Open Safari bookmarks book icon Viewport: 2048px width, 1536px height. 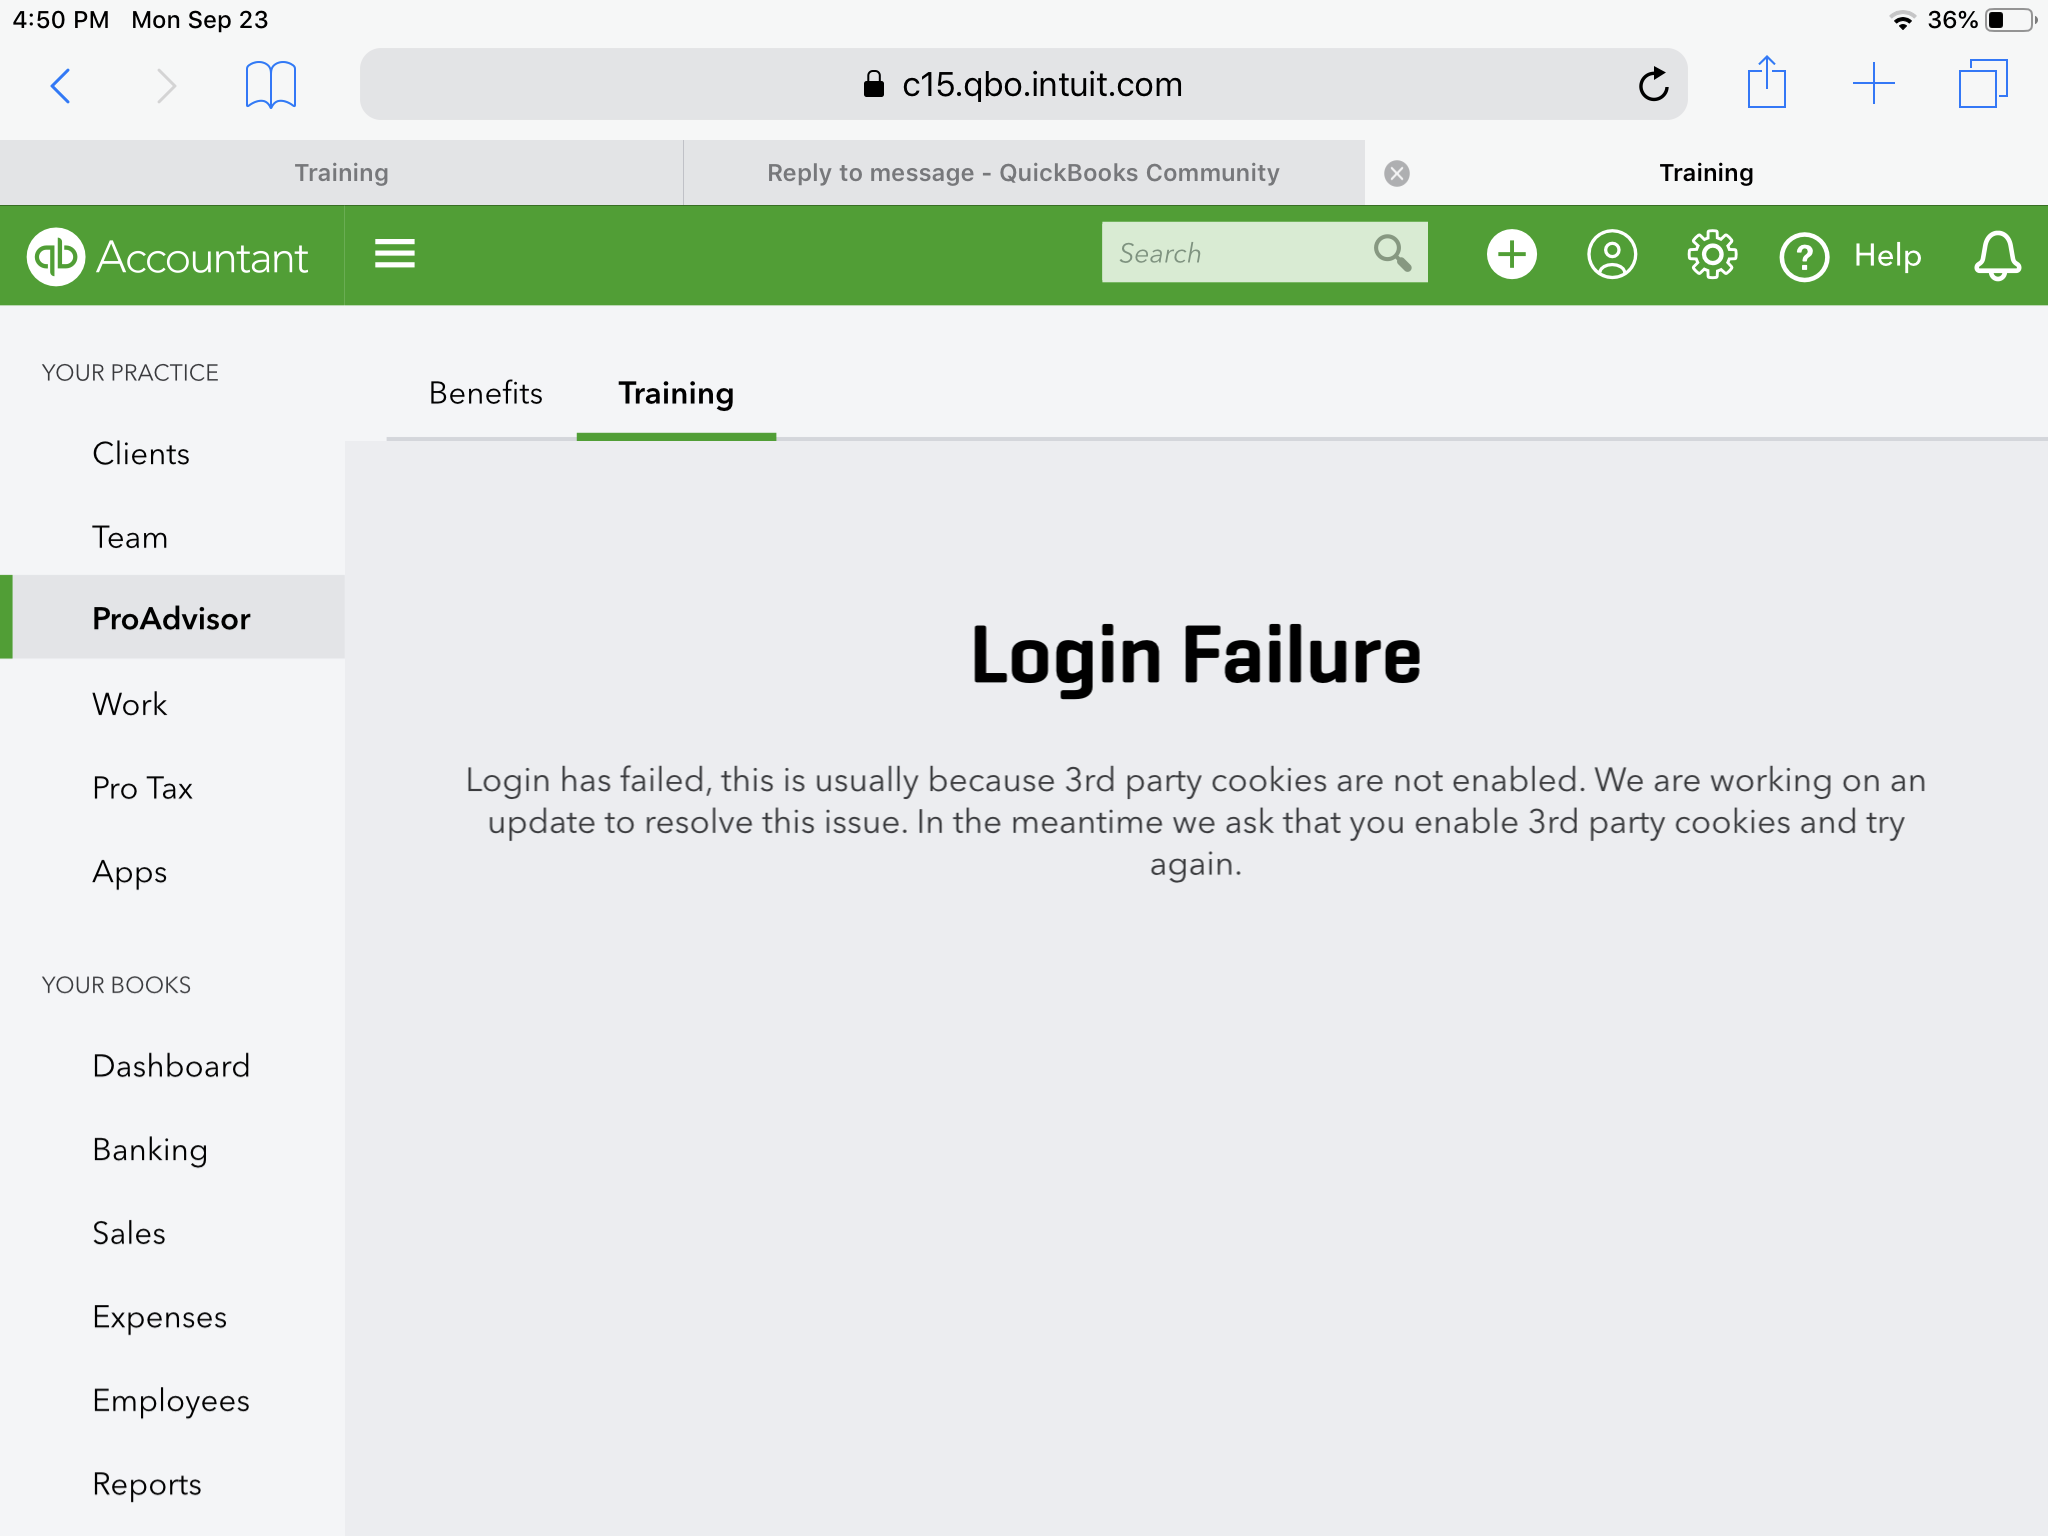[x=270, y=85]
